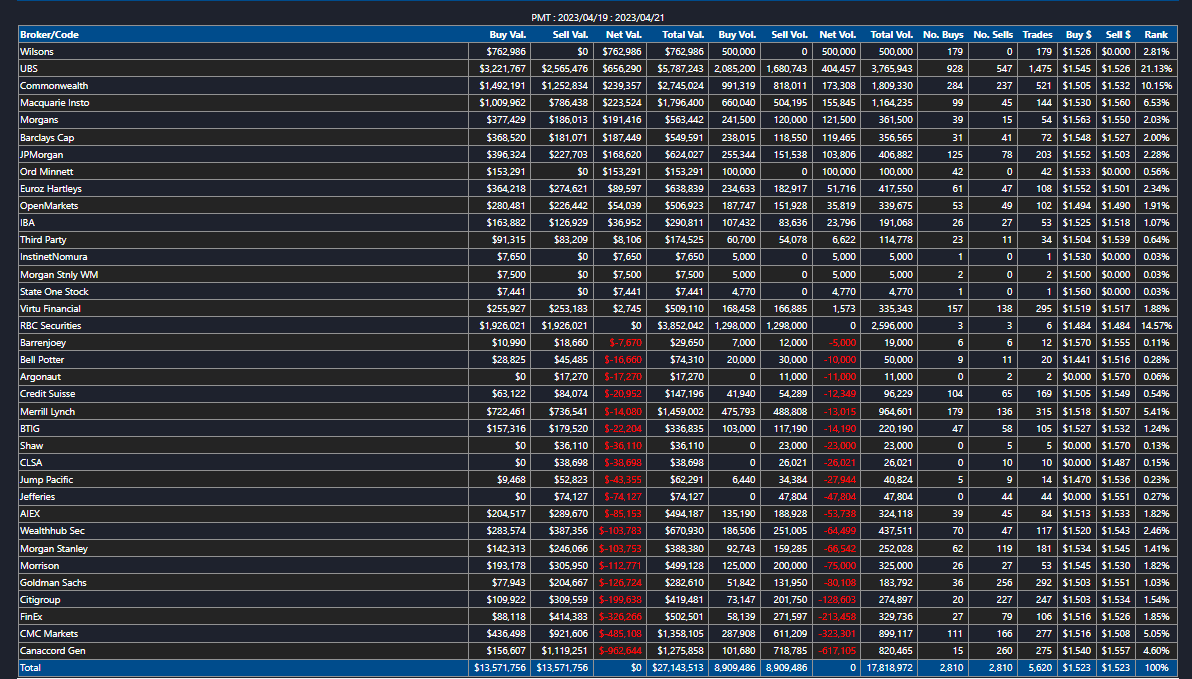Click the Sell Vol. column header
Screen dimensions: 1192x679
click(789, 35)
